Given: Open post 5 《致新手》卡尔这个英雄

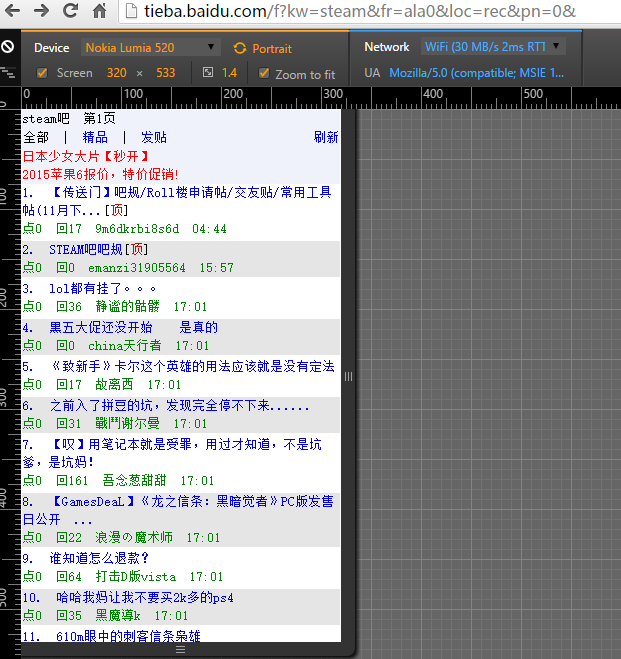Looking at the screenshot, I should point(179,366).
